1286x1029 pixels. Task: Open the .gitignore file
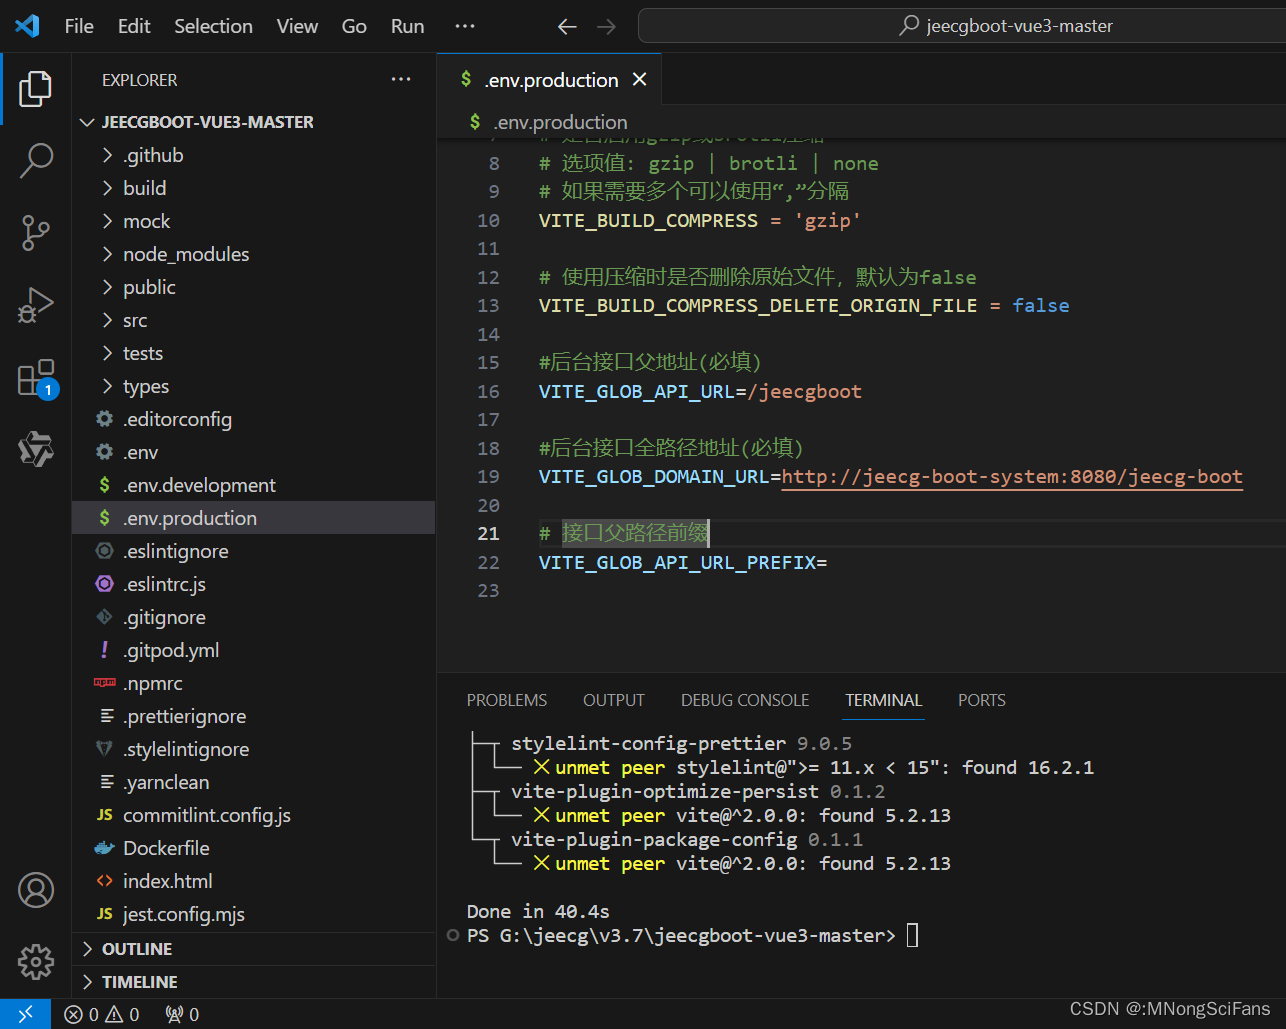click(x=254, y=617)
